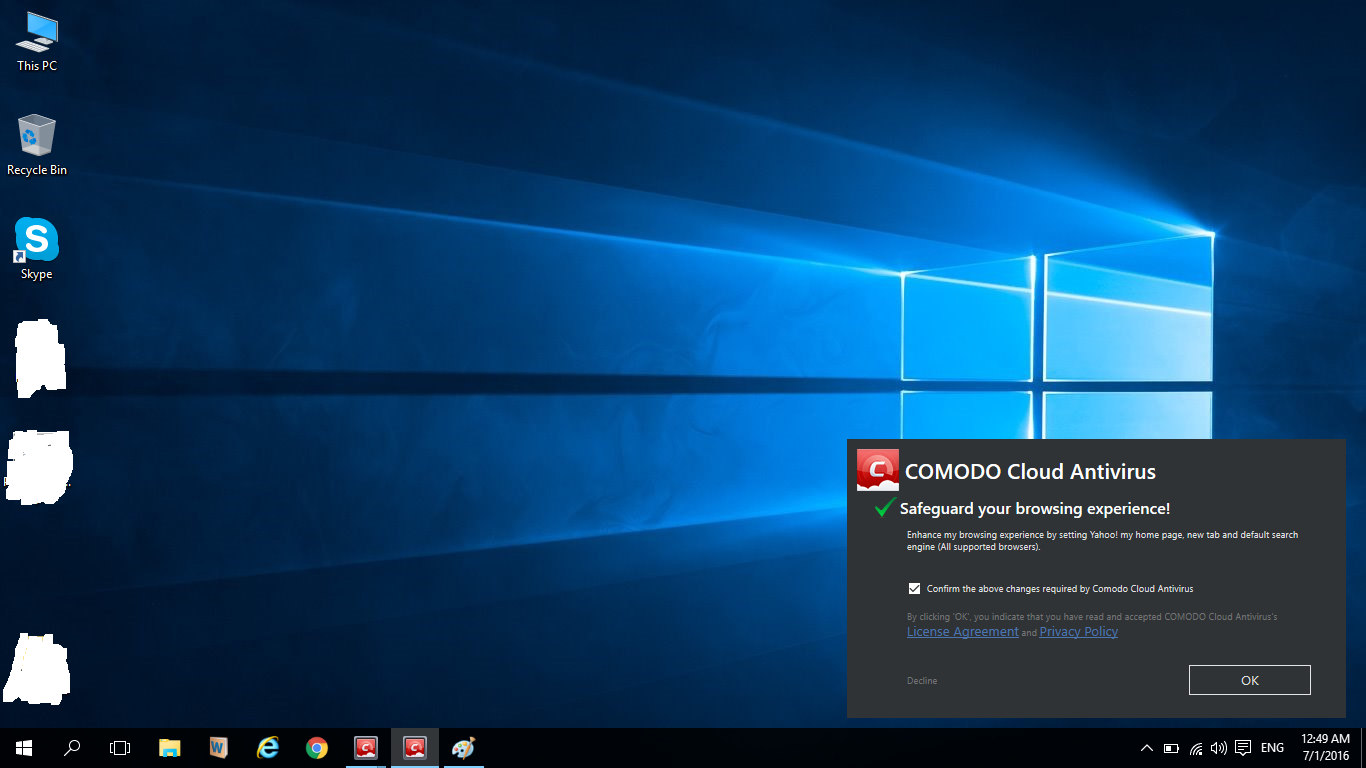Open the This PC desktop icon

37,41
